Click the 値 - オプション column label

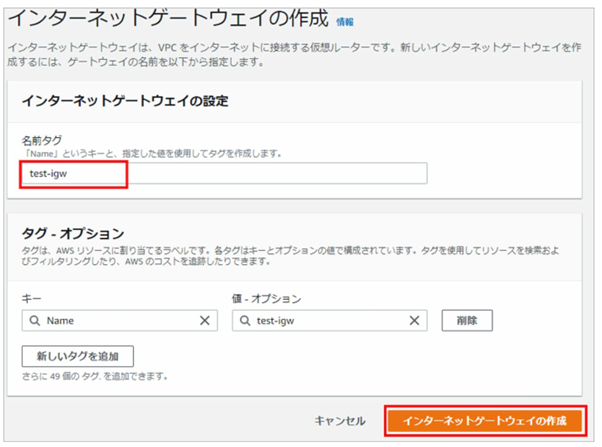coord(265,298)
